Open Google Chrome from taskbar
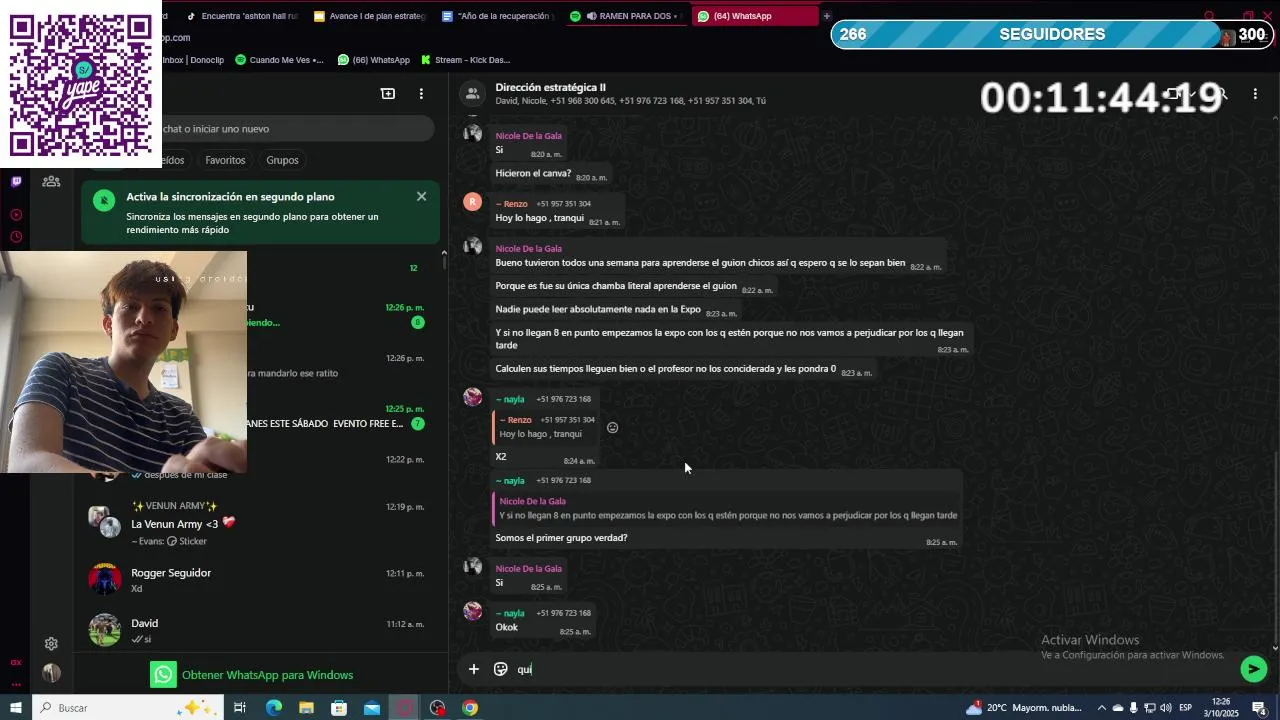1280x720 pixels. (470, 708)
